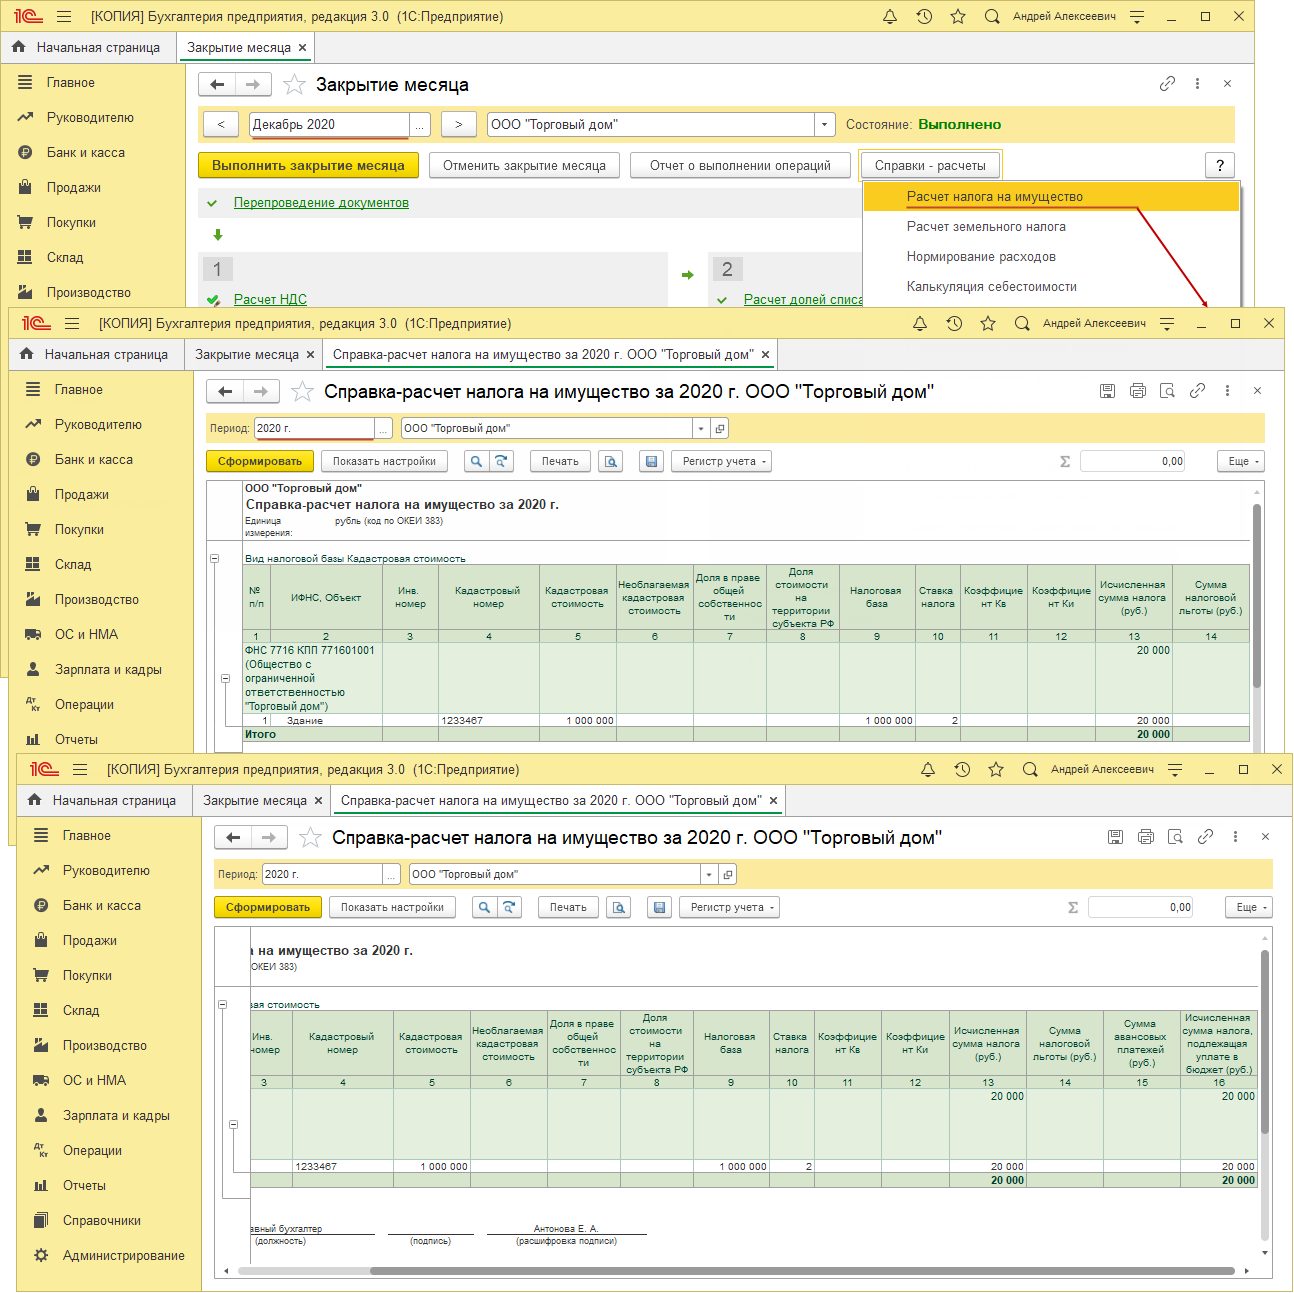This screenshot has width=1294, height=1293.
Task: Click Выполнить закрытие месяца button
Action: point(308,166)
